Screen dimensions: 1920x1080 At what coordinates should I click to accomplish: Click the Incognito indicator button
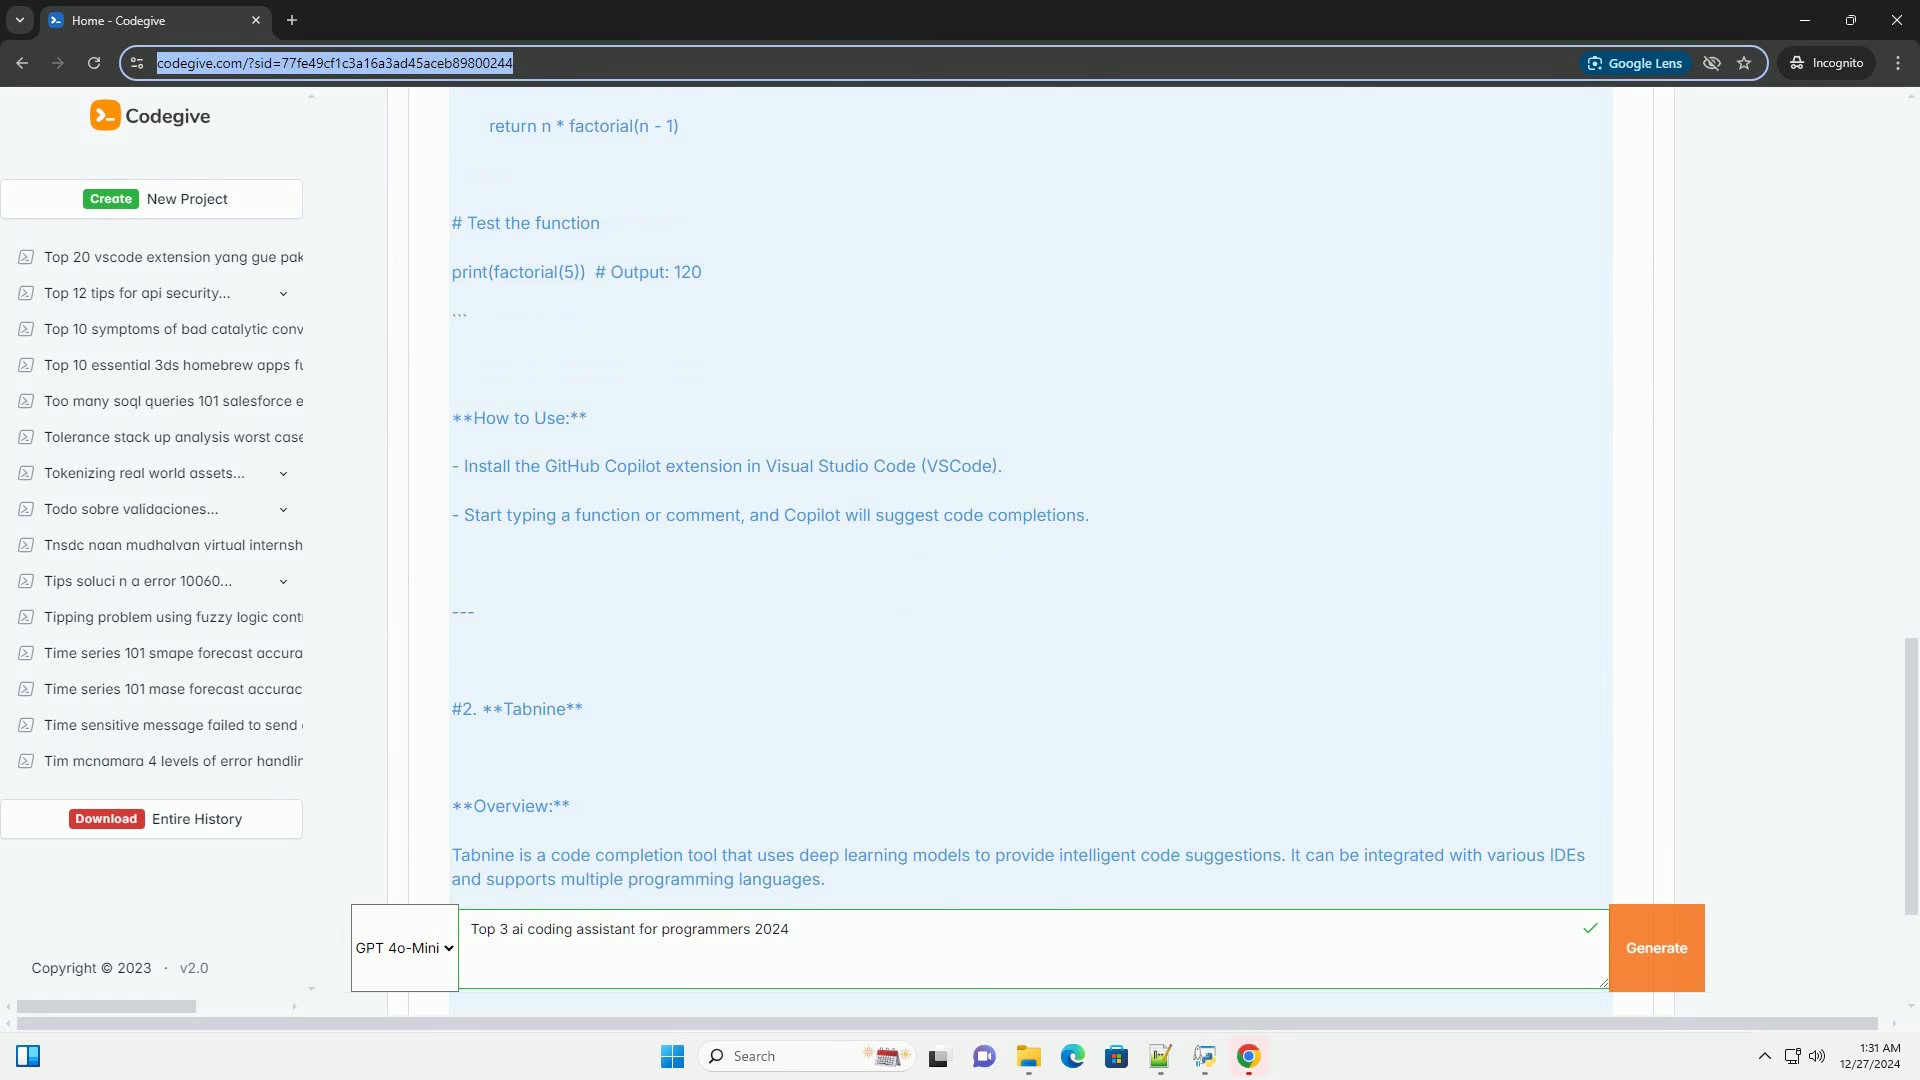[x=1827, y=63]
